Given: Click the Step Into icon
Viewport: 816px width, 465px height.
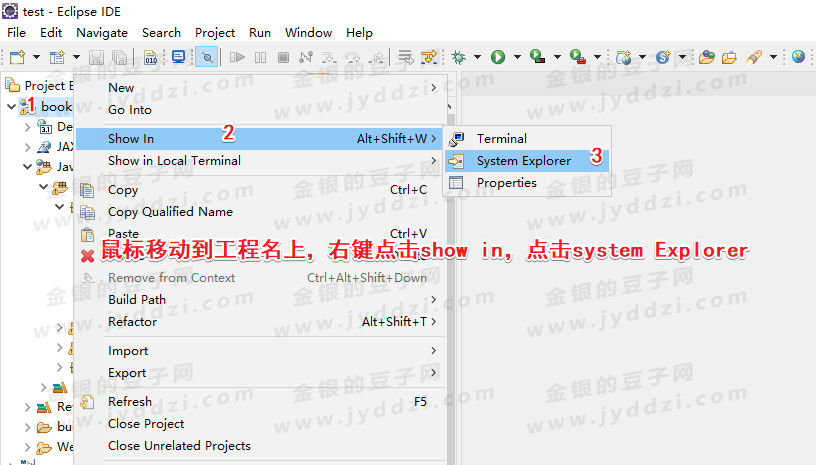Looking at the screenshot, I should tap(329, 57).
